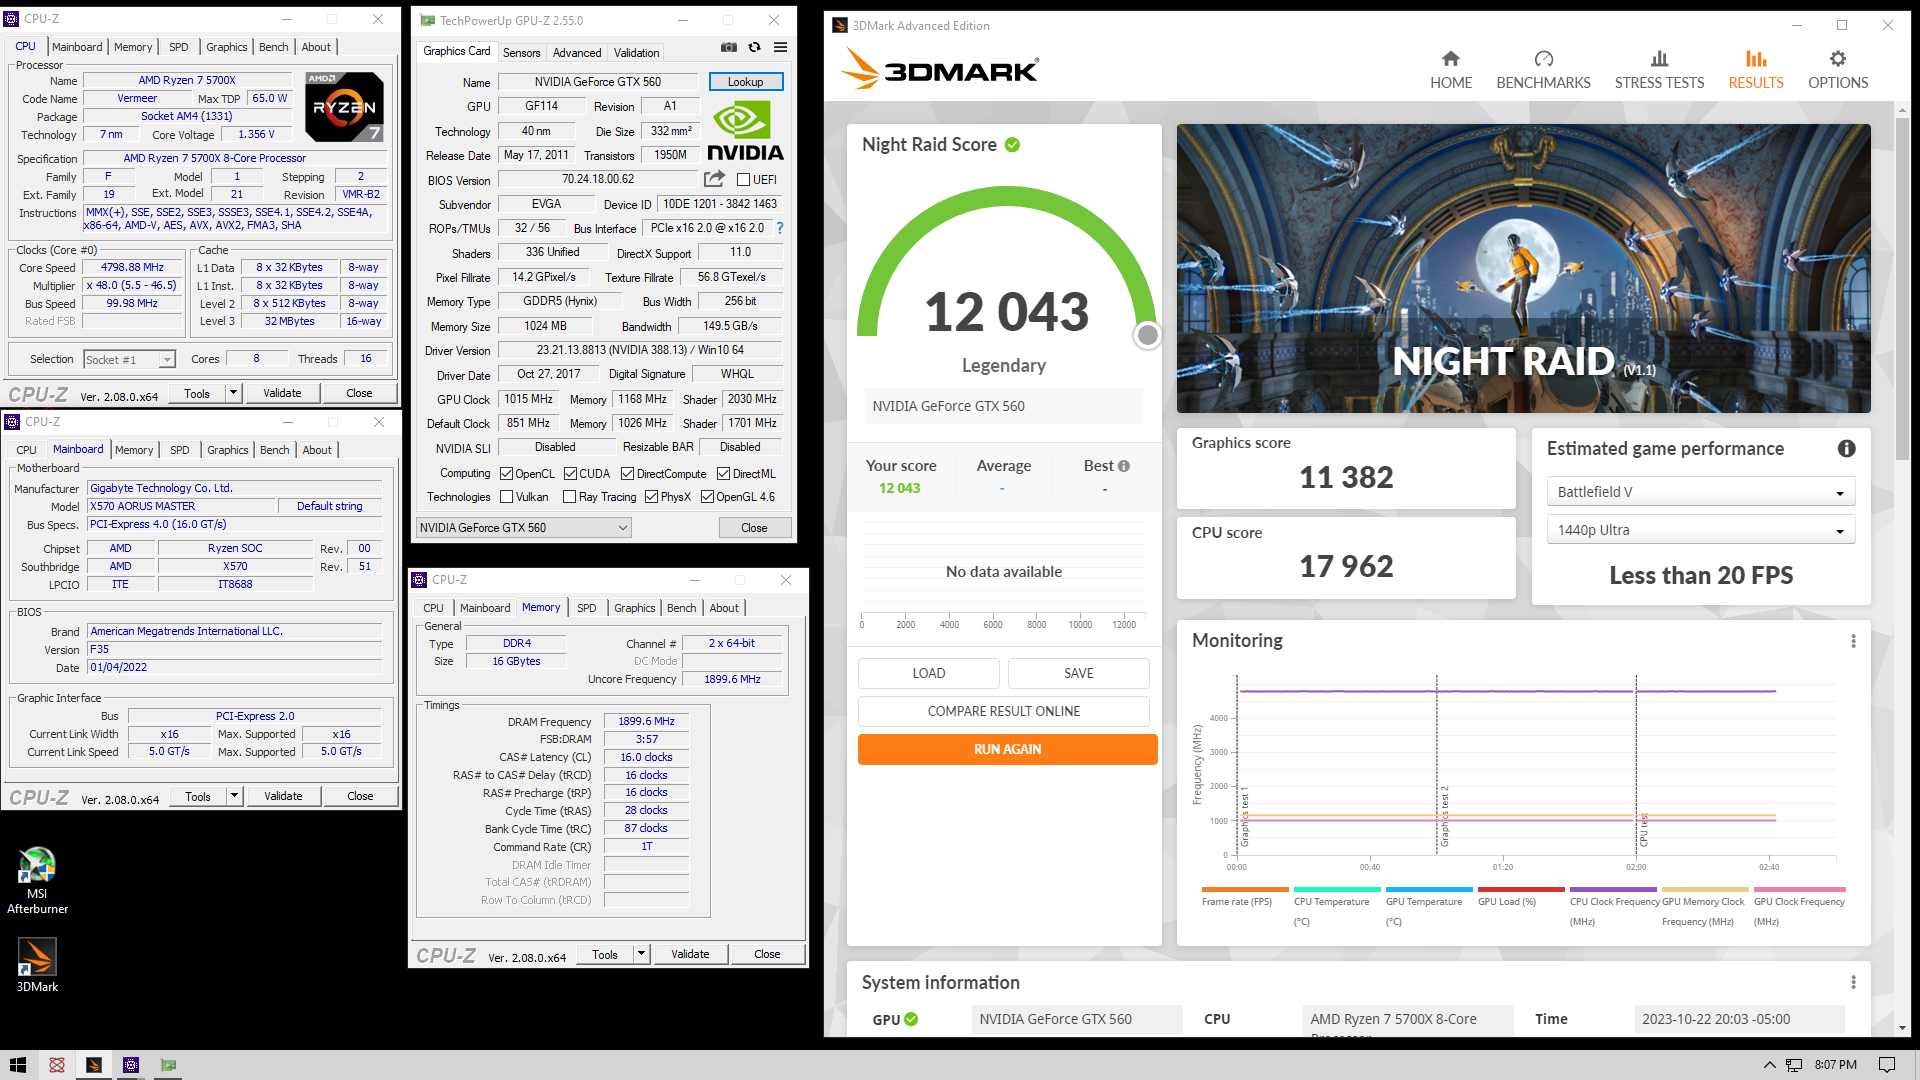Toggle the DirectCompute checkbox

[627, 474]
